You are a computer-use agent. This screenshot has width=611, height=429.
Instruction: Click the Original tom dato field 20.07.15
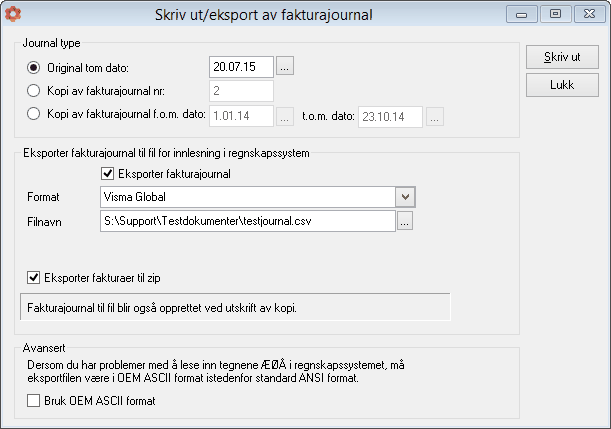tap(241, 67)
